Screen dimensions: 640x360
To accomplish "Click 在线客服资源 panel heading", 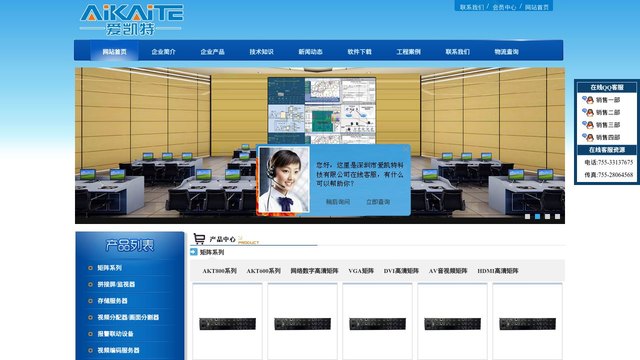I will coord(607,150).
